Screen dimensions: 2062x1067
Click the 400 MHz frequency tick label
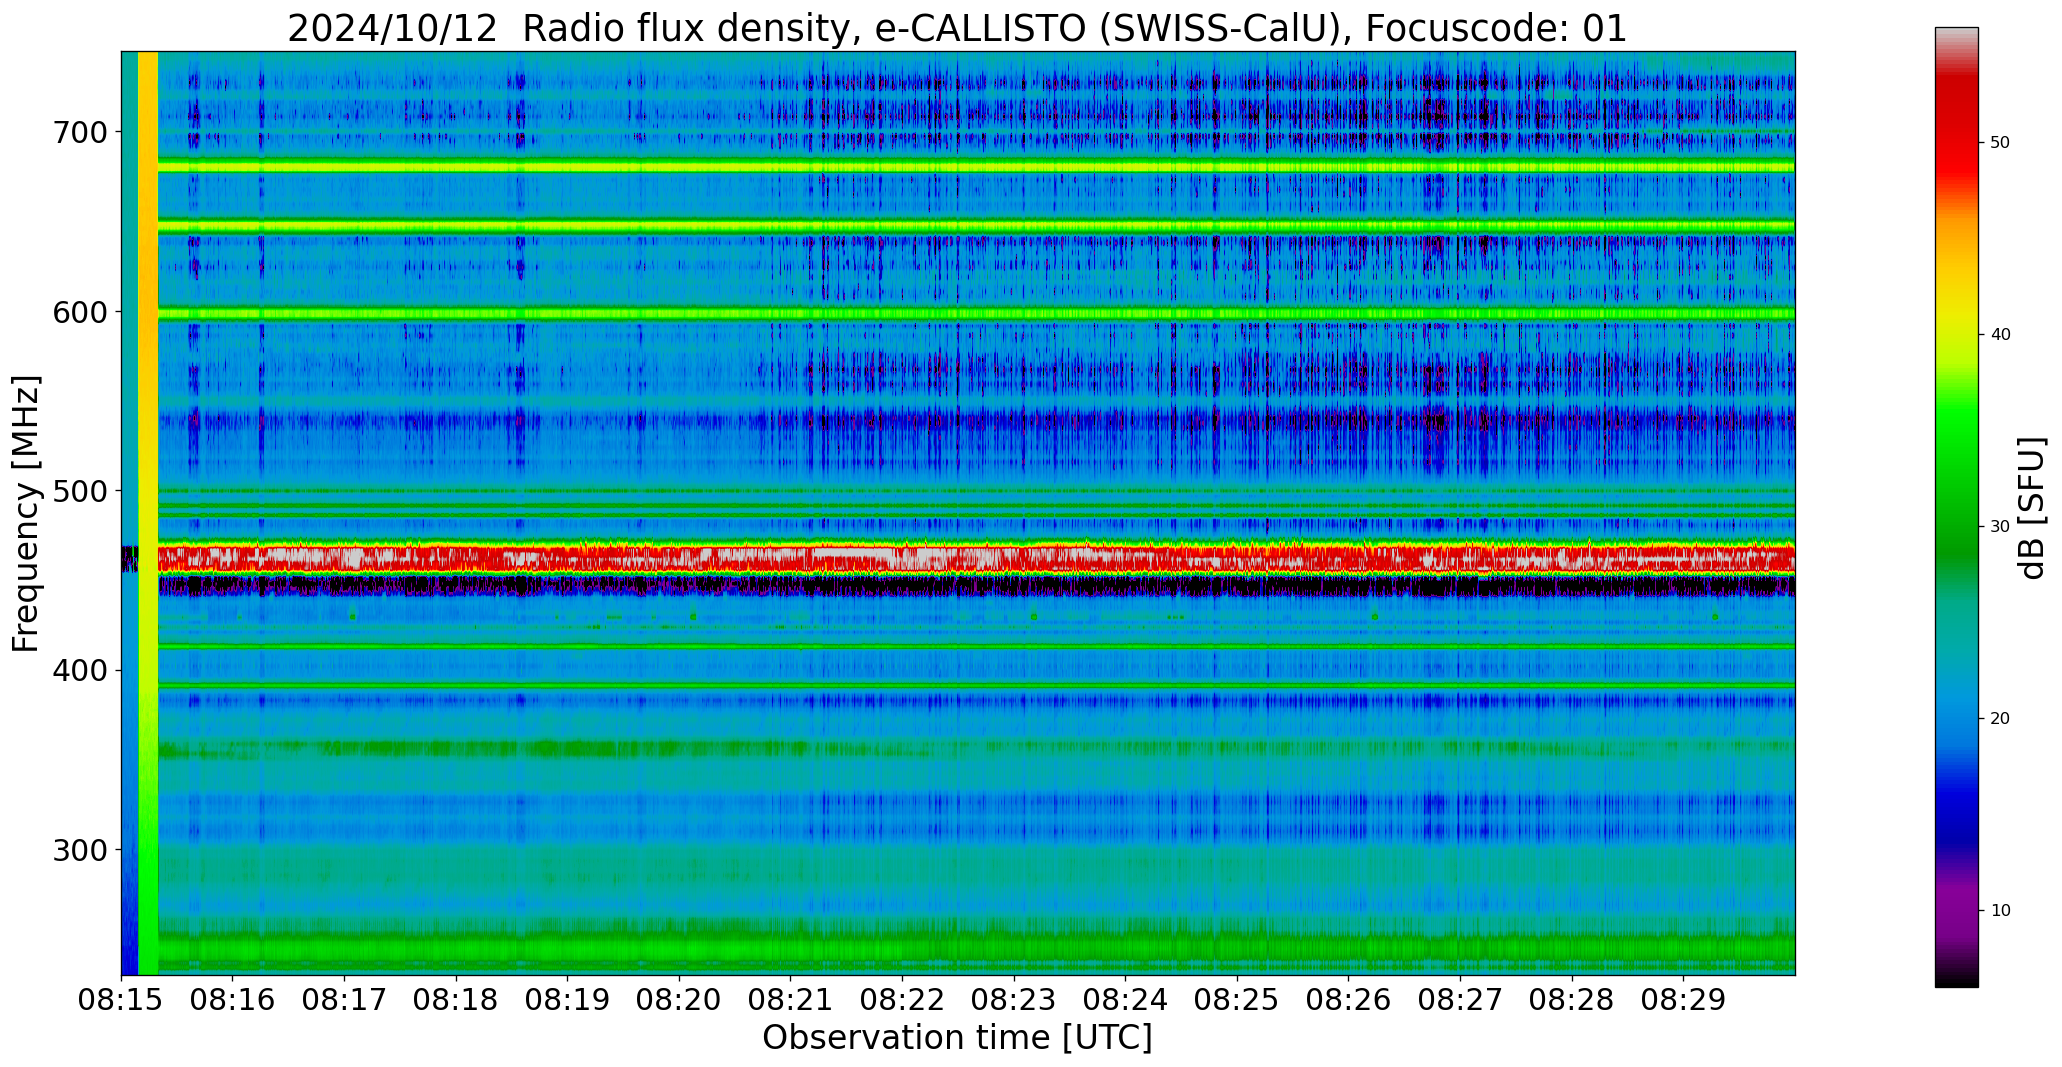point(80,671)
